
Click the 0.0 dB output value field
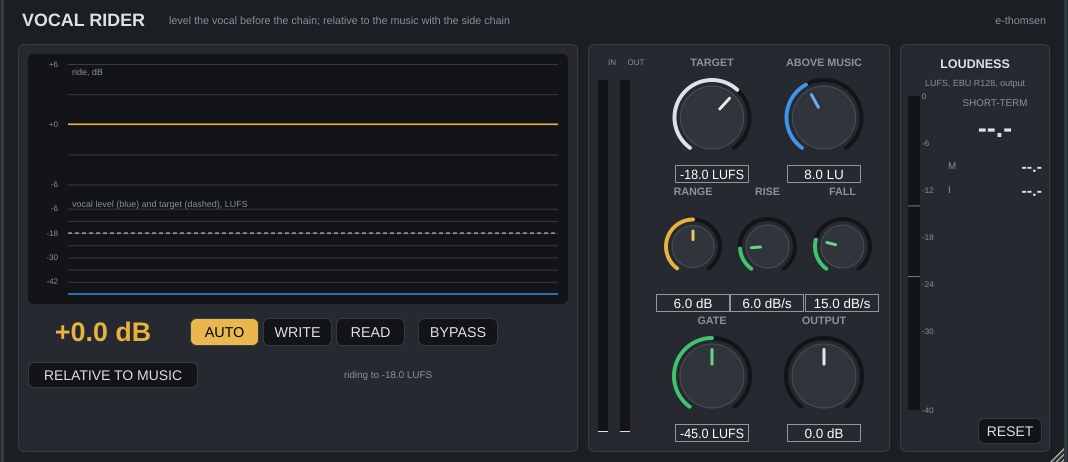click(823, 433)
